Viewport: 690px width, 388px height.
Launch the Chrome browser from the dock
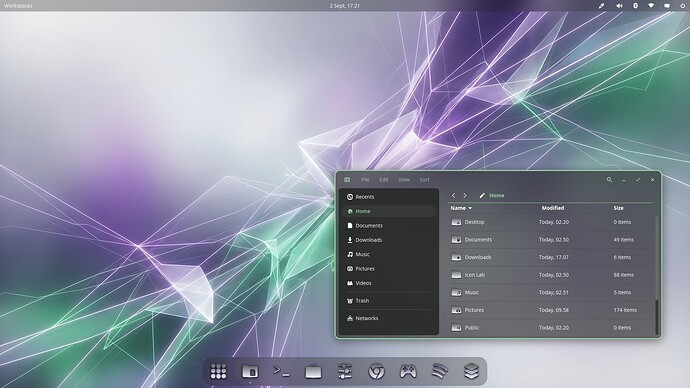click(x=376, y=372)
